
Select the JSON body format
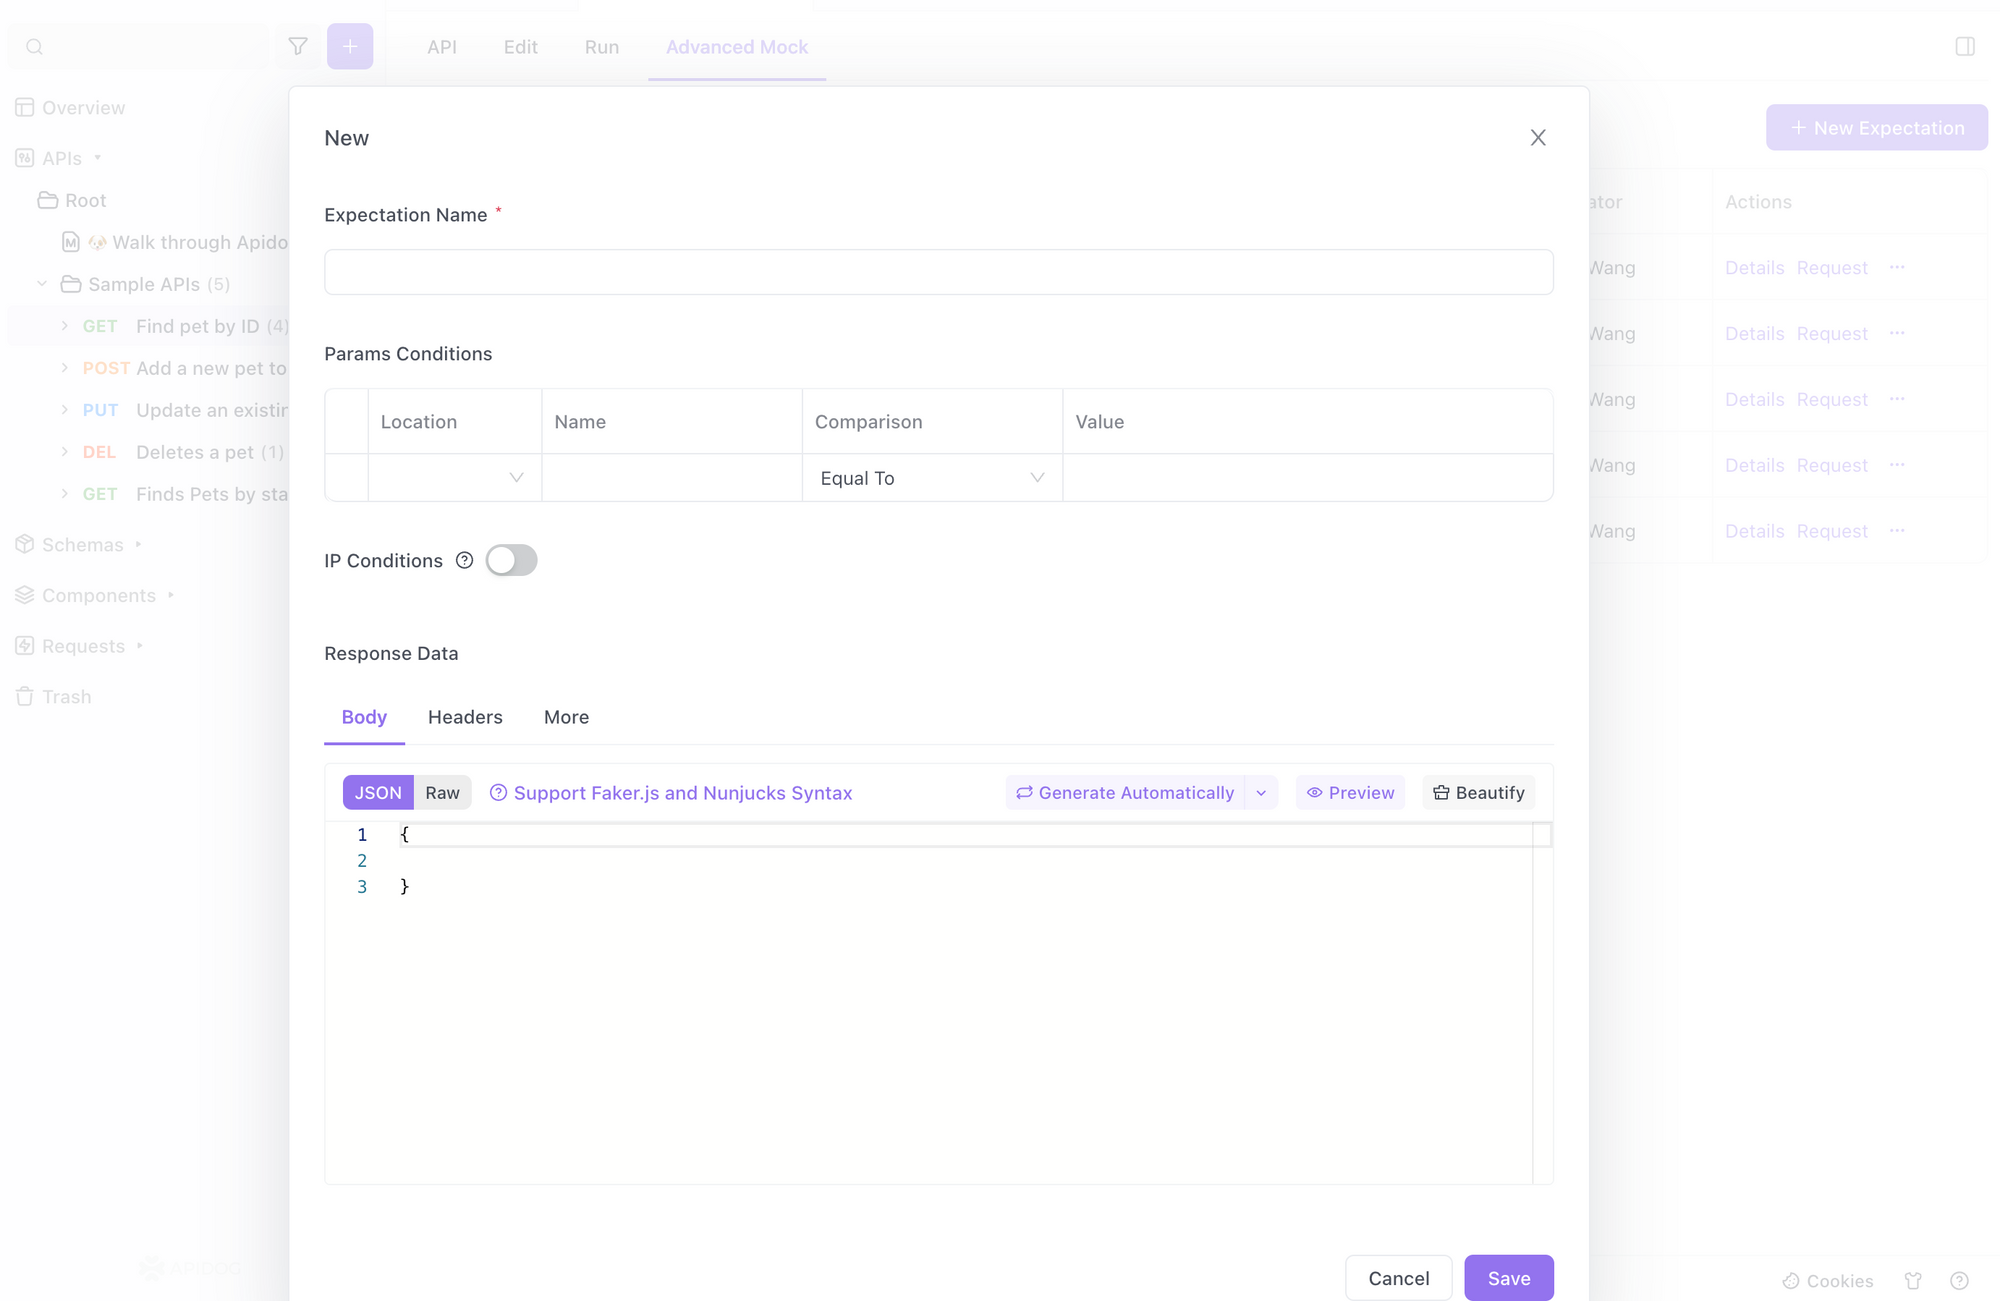pyautogui.click(x=378, y=792)
